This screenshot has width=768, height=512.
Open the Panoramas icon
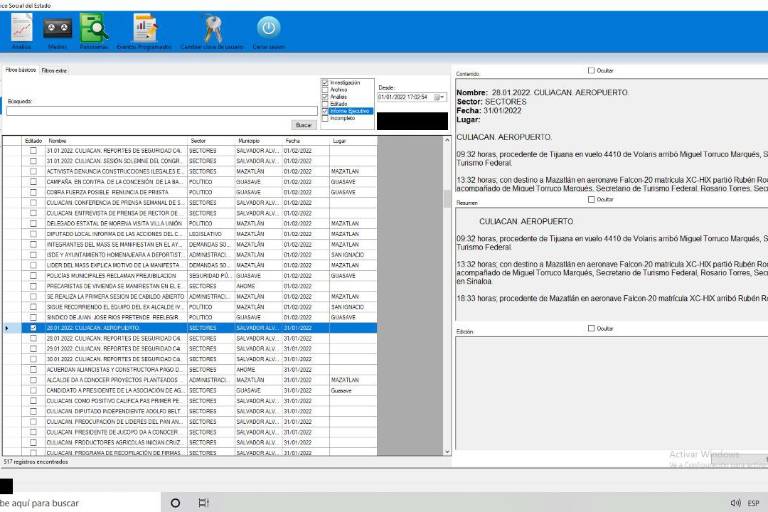point(94,29)
